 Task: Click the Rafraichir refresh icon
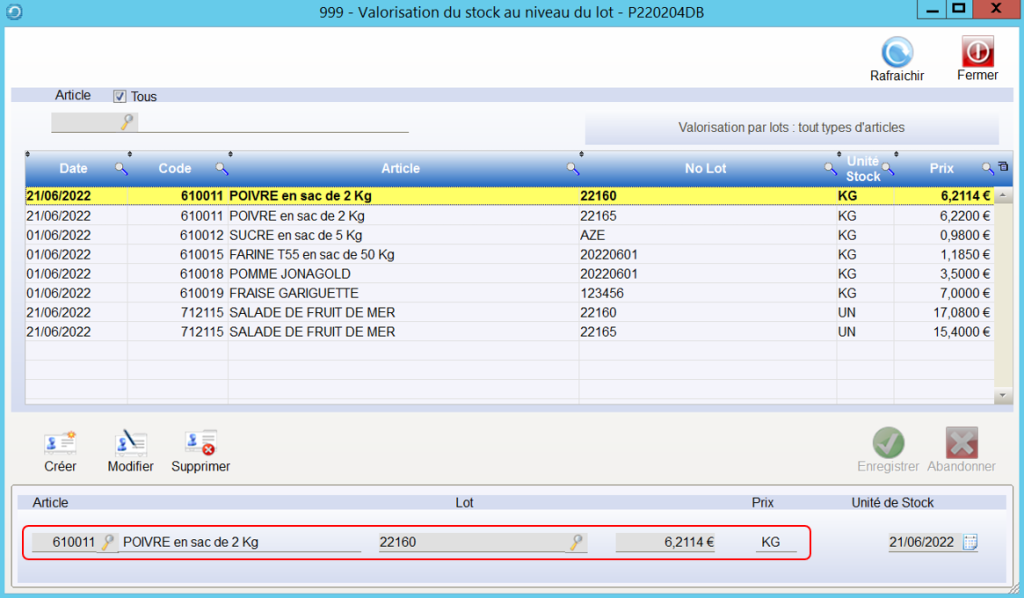tap(897, 52)
